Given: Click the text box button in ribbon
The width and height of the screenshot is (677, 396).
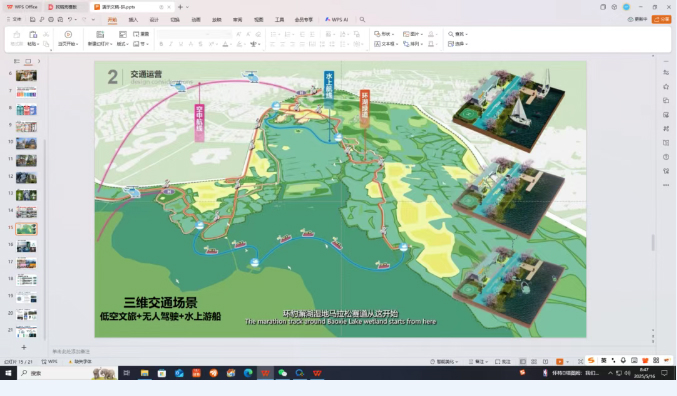Looking at the screenshot, I should (x=386, y=44).
